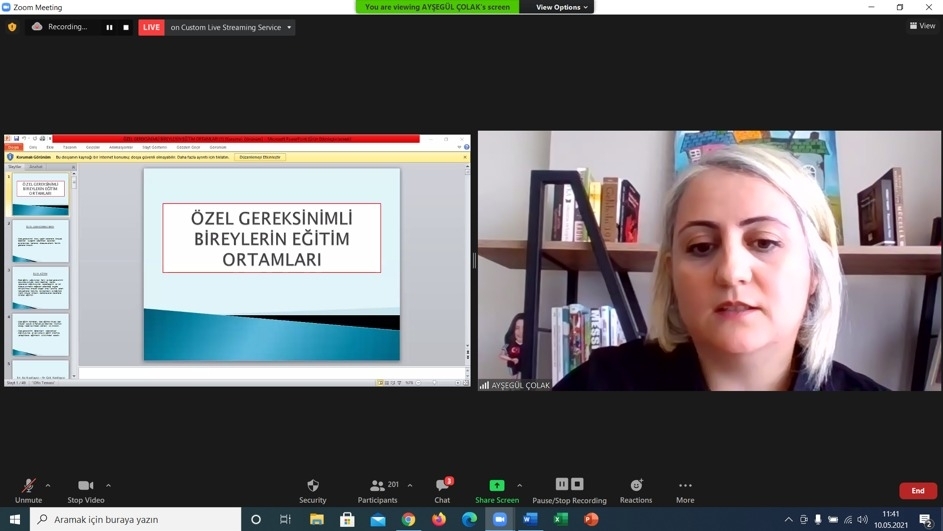Expand arrow next to Participants

pos(410,485)
